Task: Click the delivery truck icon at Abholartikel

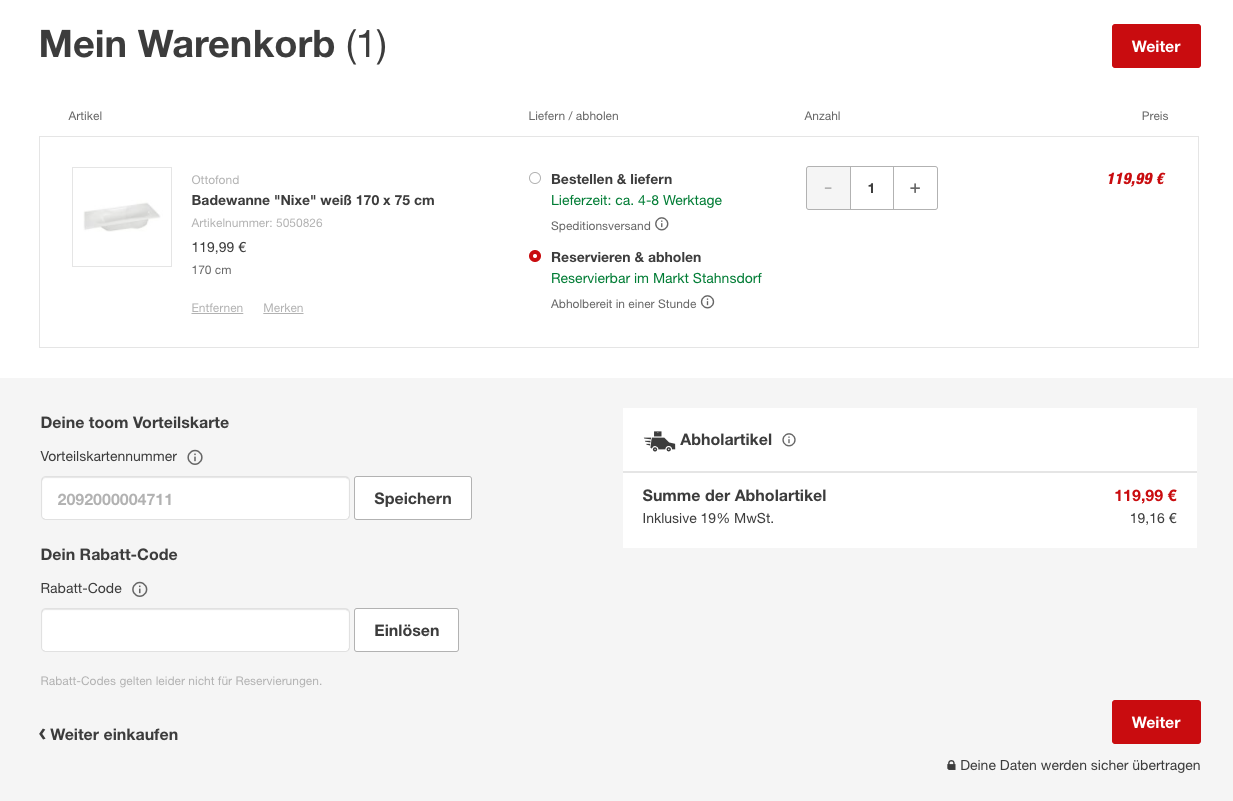Action: pyautogui.click(x=659, y=441)
